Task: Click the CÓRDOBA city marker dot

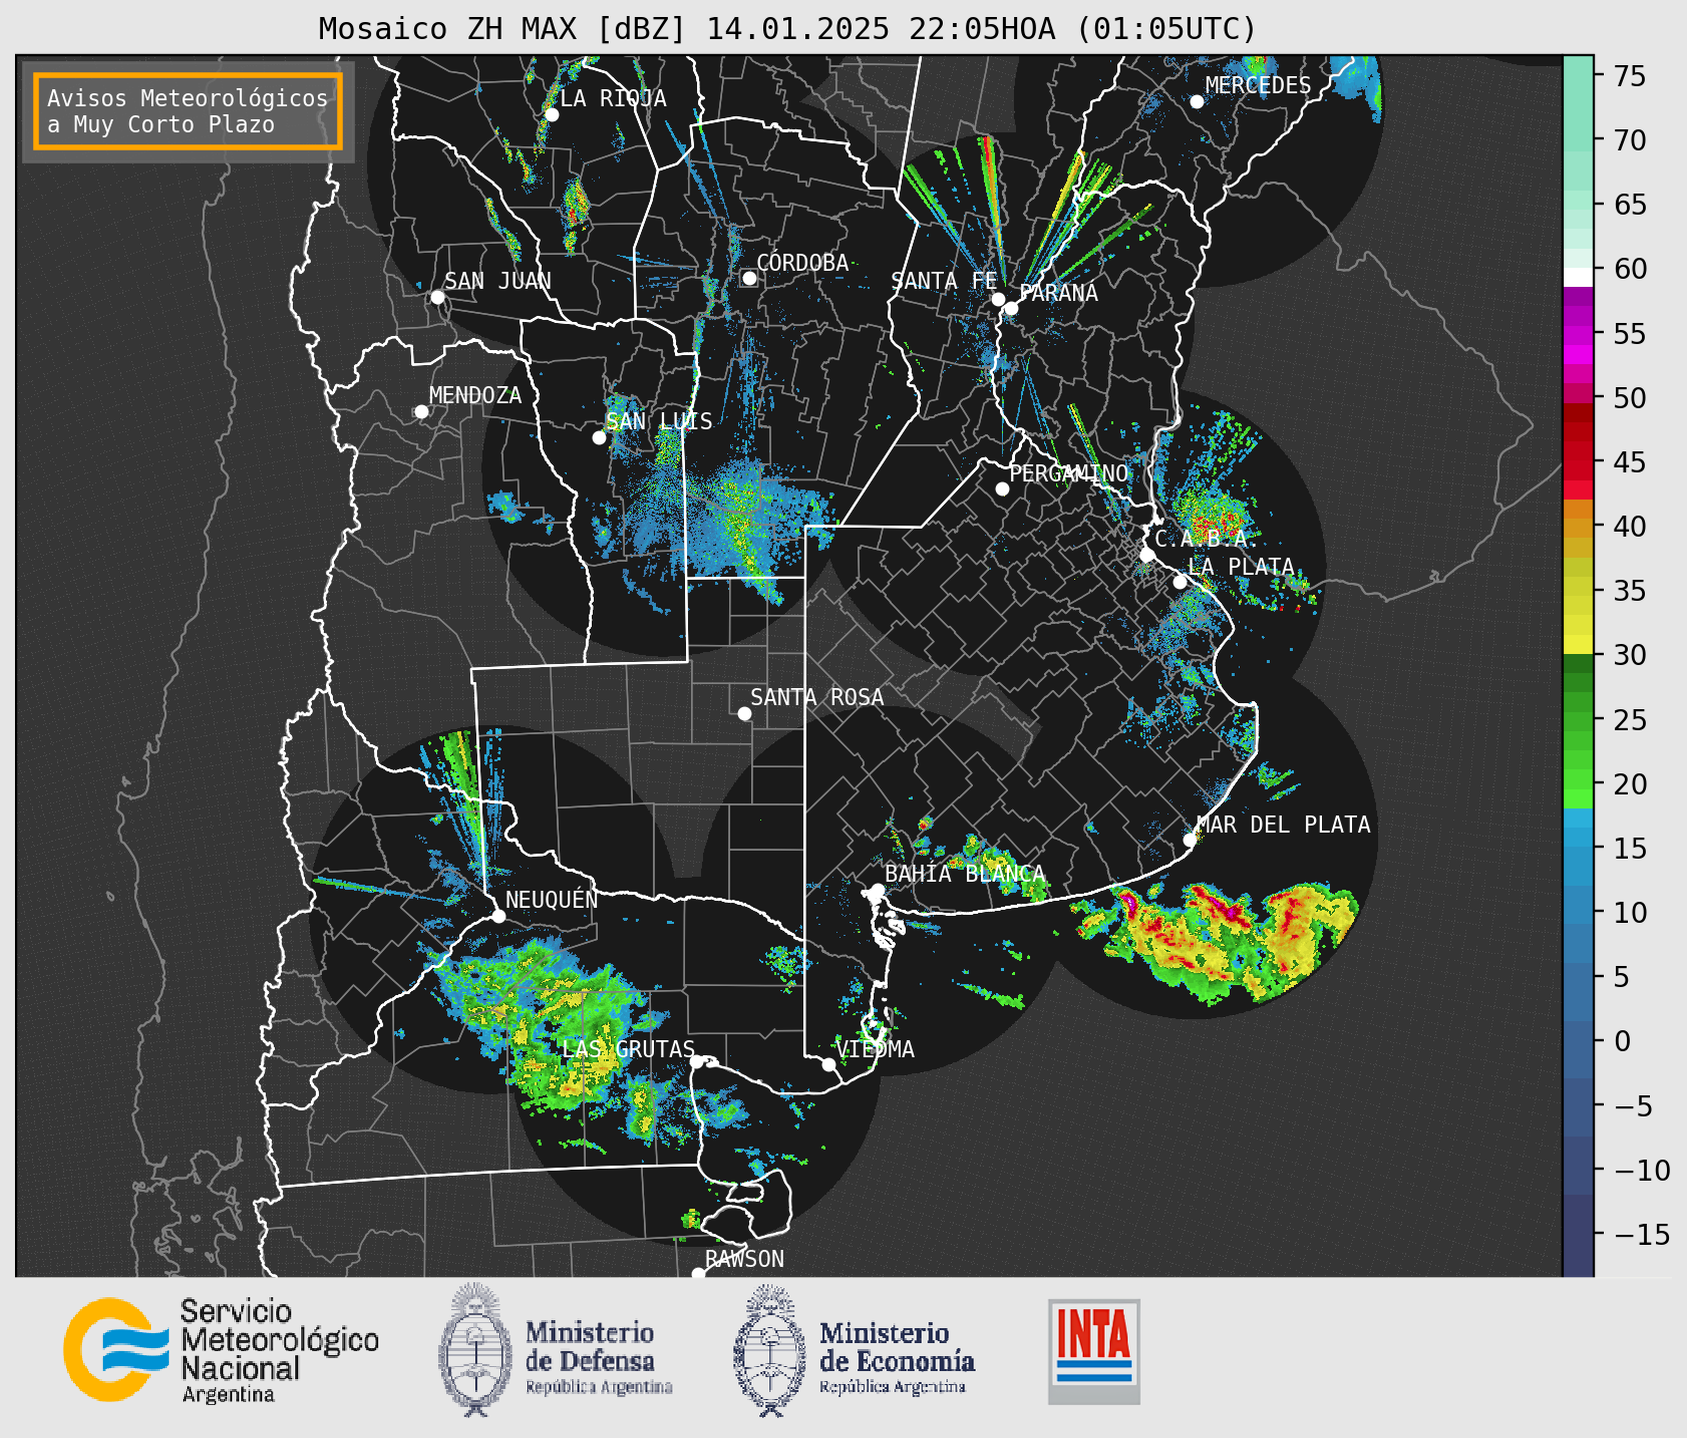Action: tap(749, 278)
